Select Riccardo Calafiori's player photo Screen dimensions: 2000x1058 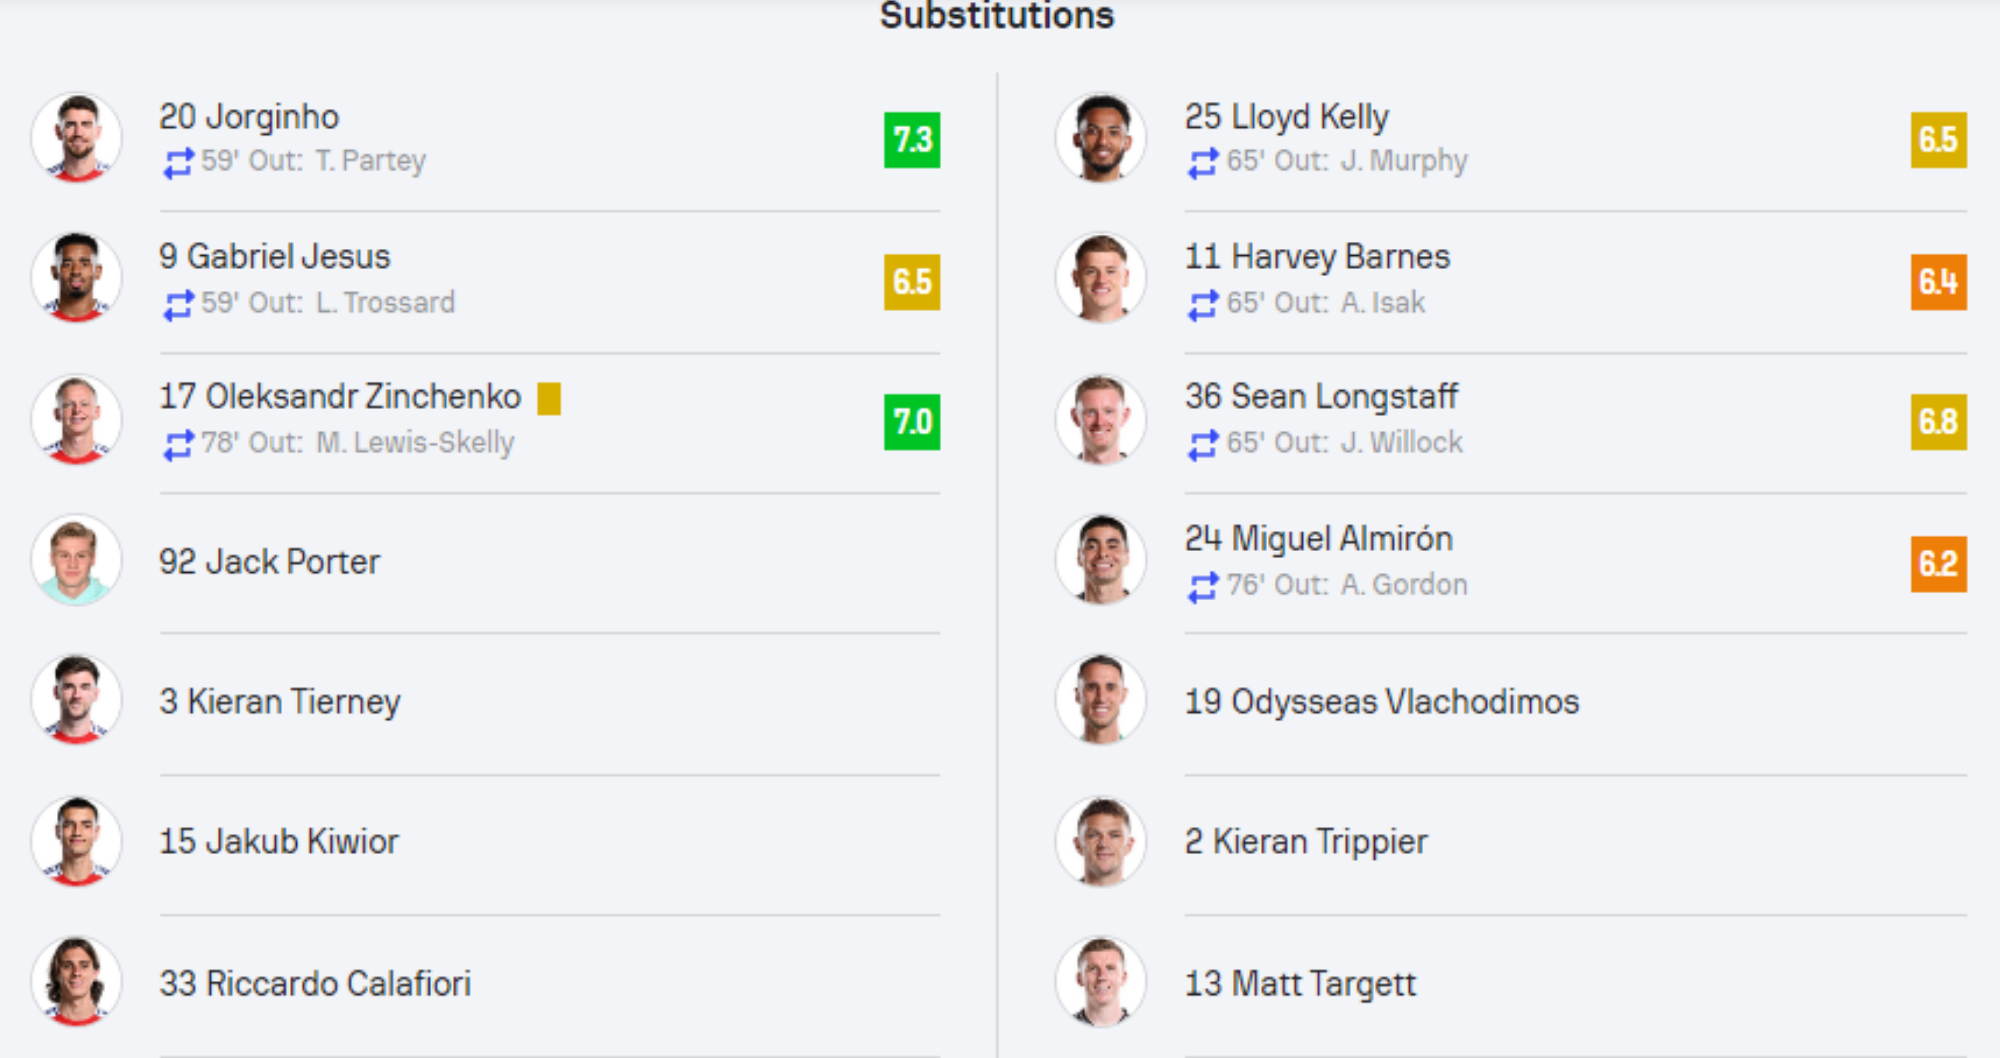click(77, 982)
